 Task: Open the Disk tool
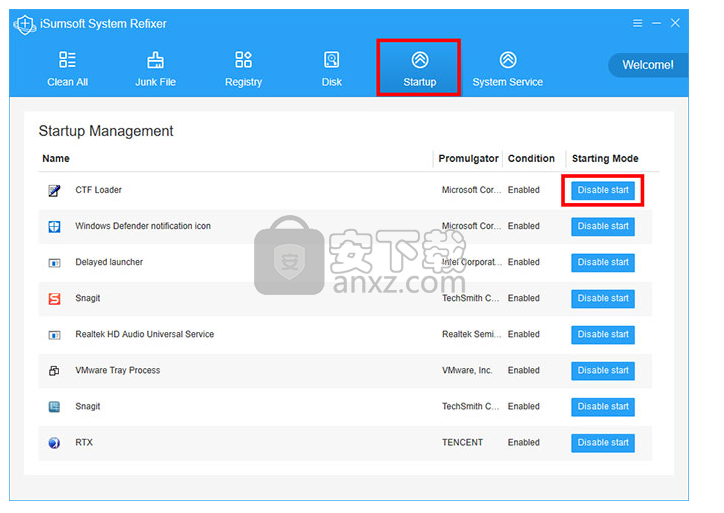tap(332, 68)
